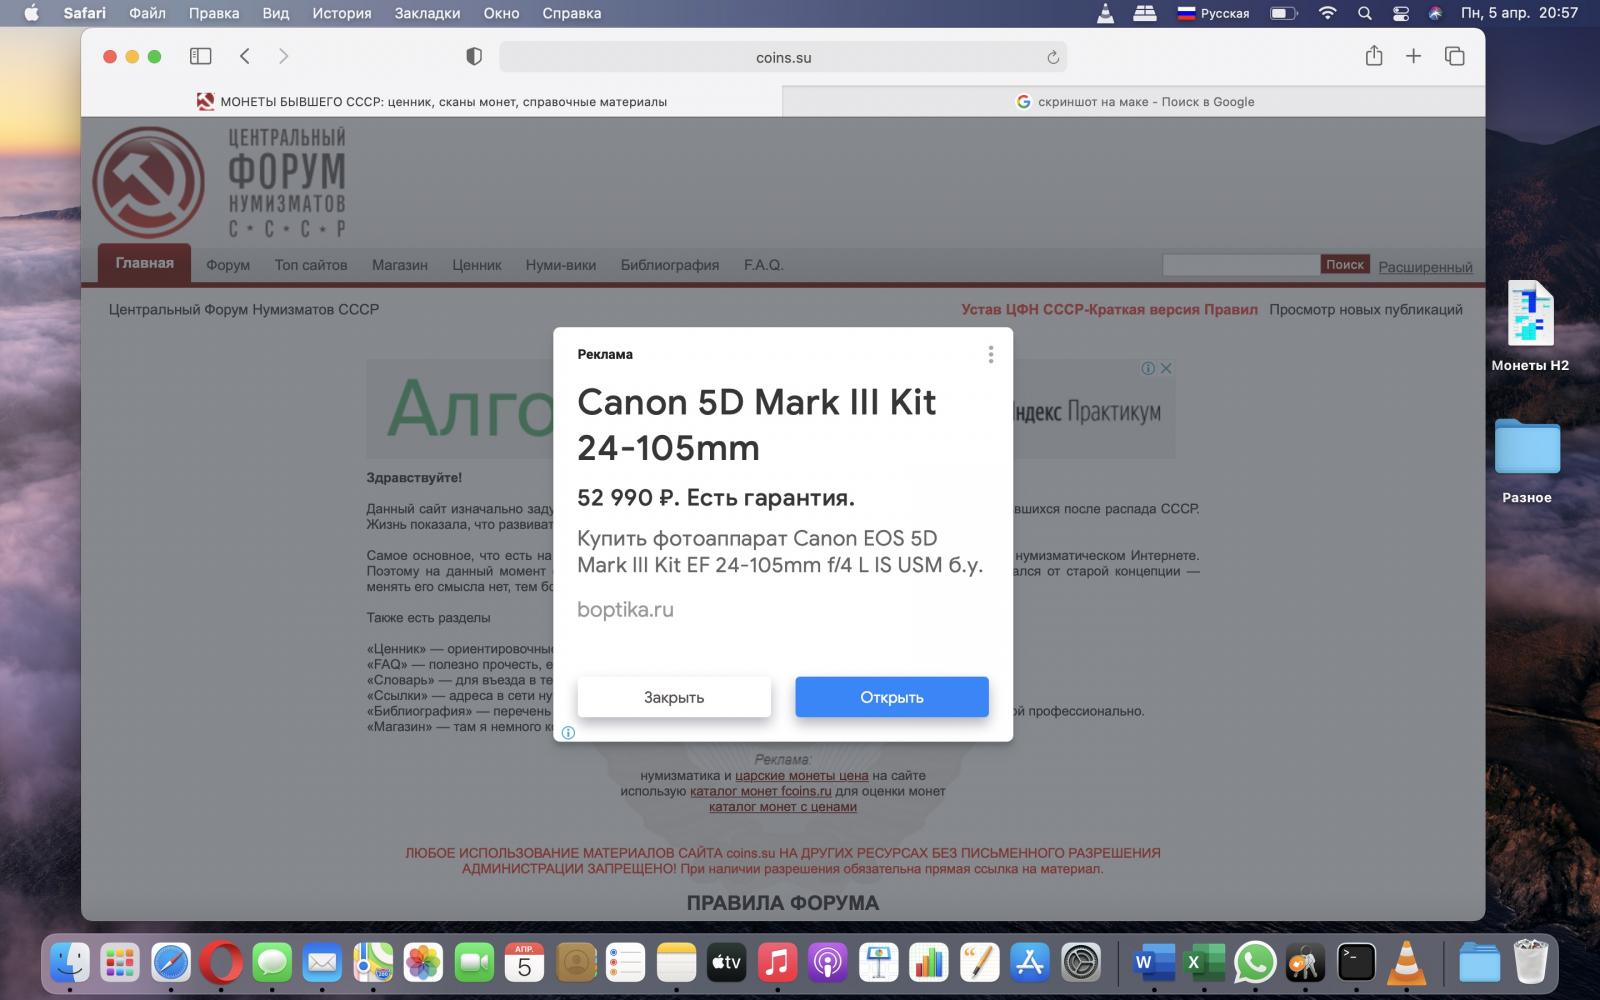Open the Правка menu
The width and height of the screenshot is (1600, 1000).
214,13
